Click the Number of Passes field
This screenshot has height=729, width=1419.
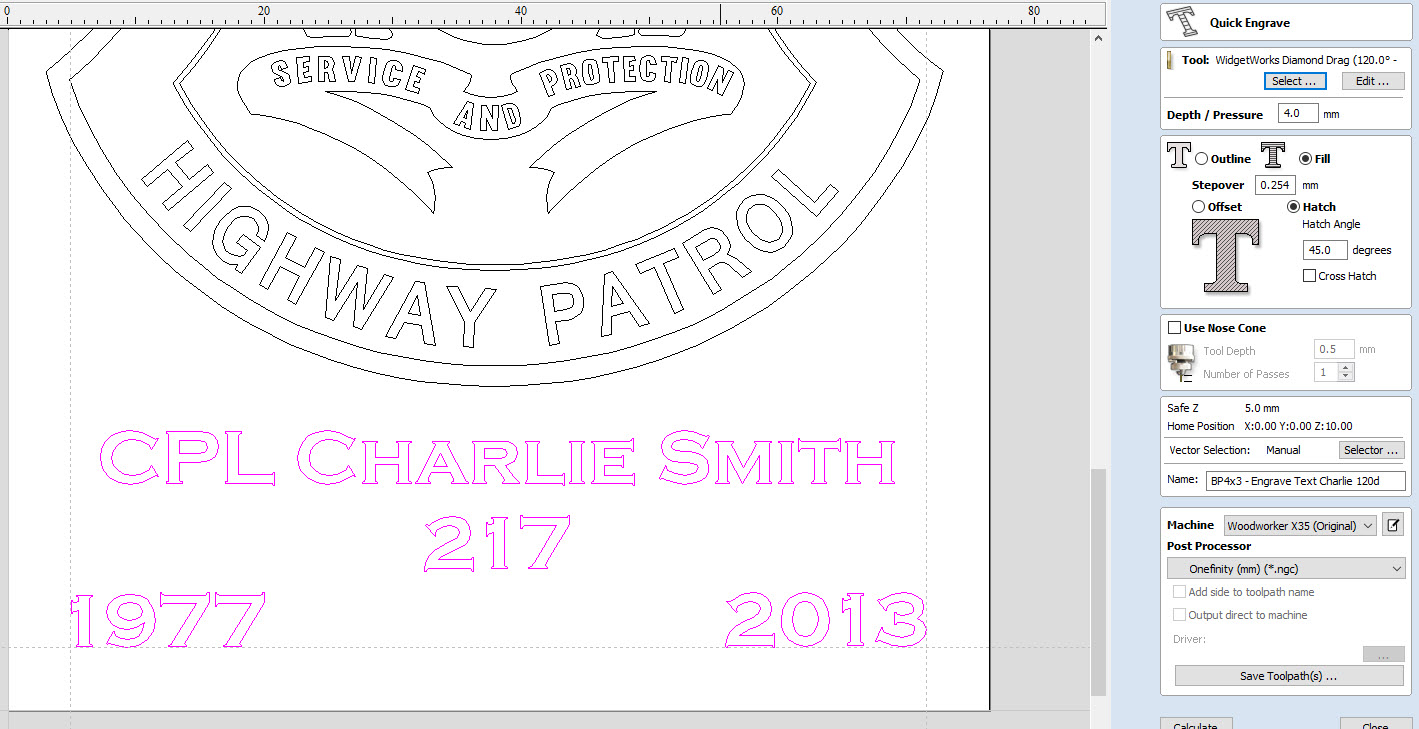click(1326, 372)
